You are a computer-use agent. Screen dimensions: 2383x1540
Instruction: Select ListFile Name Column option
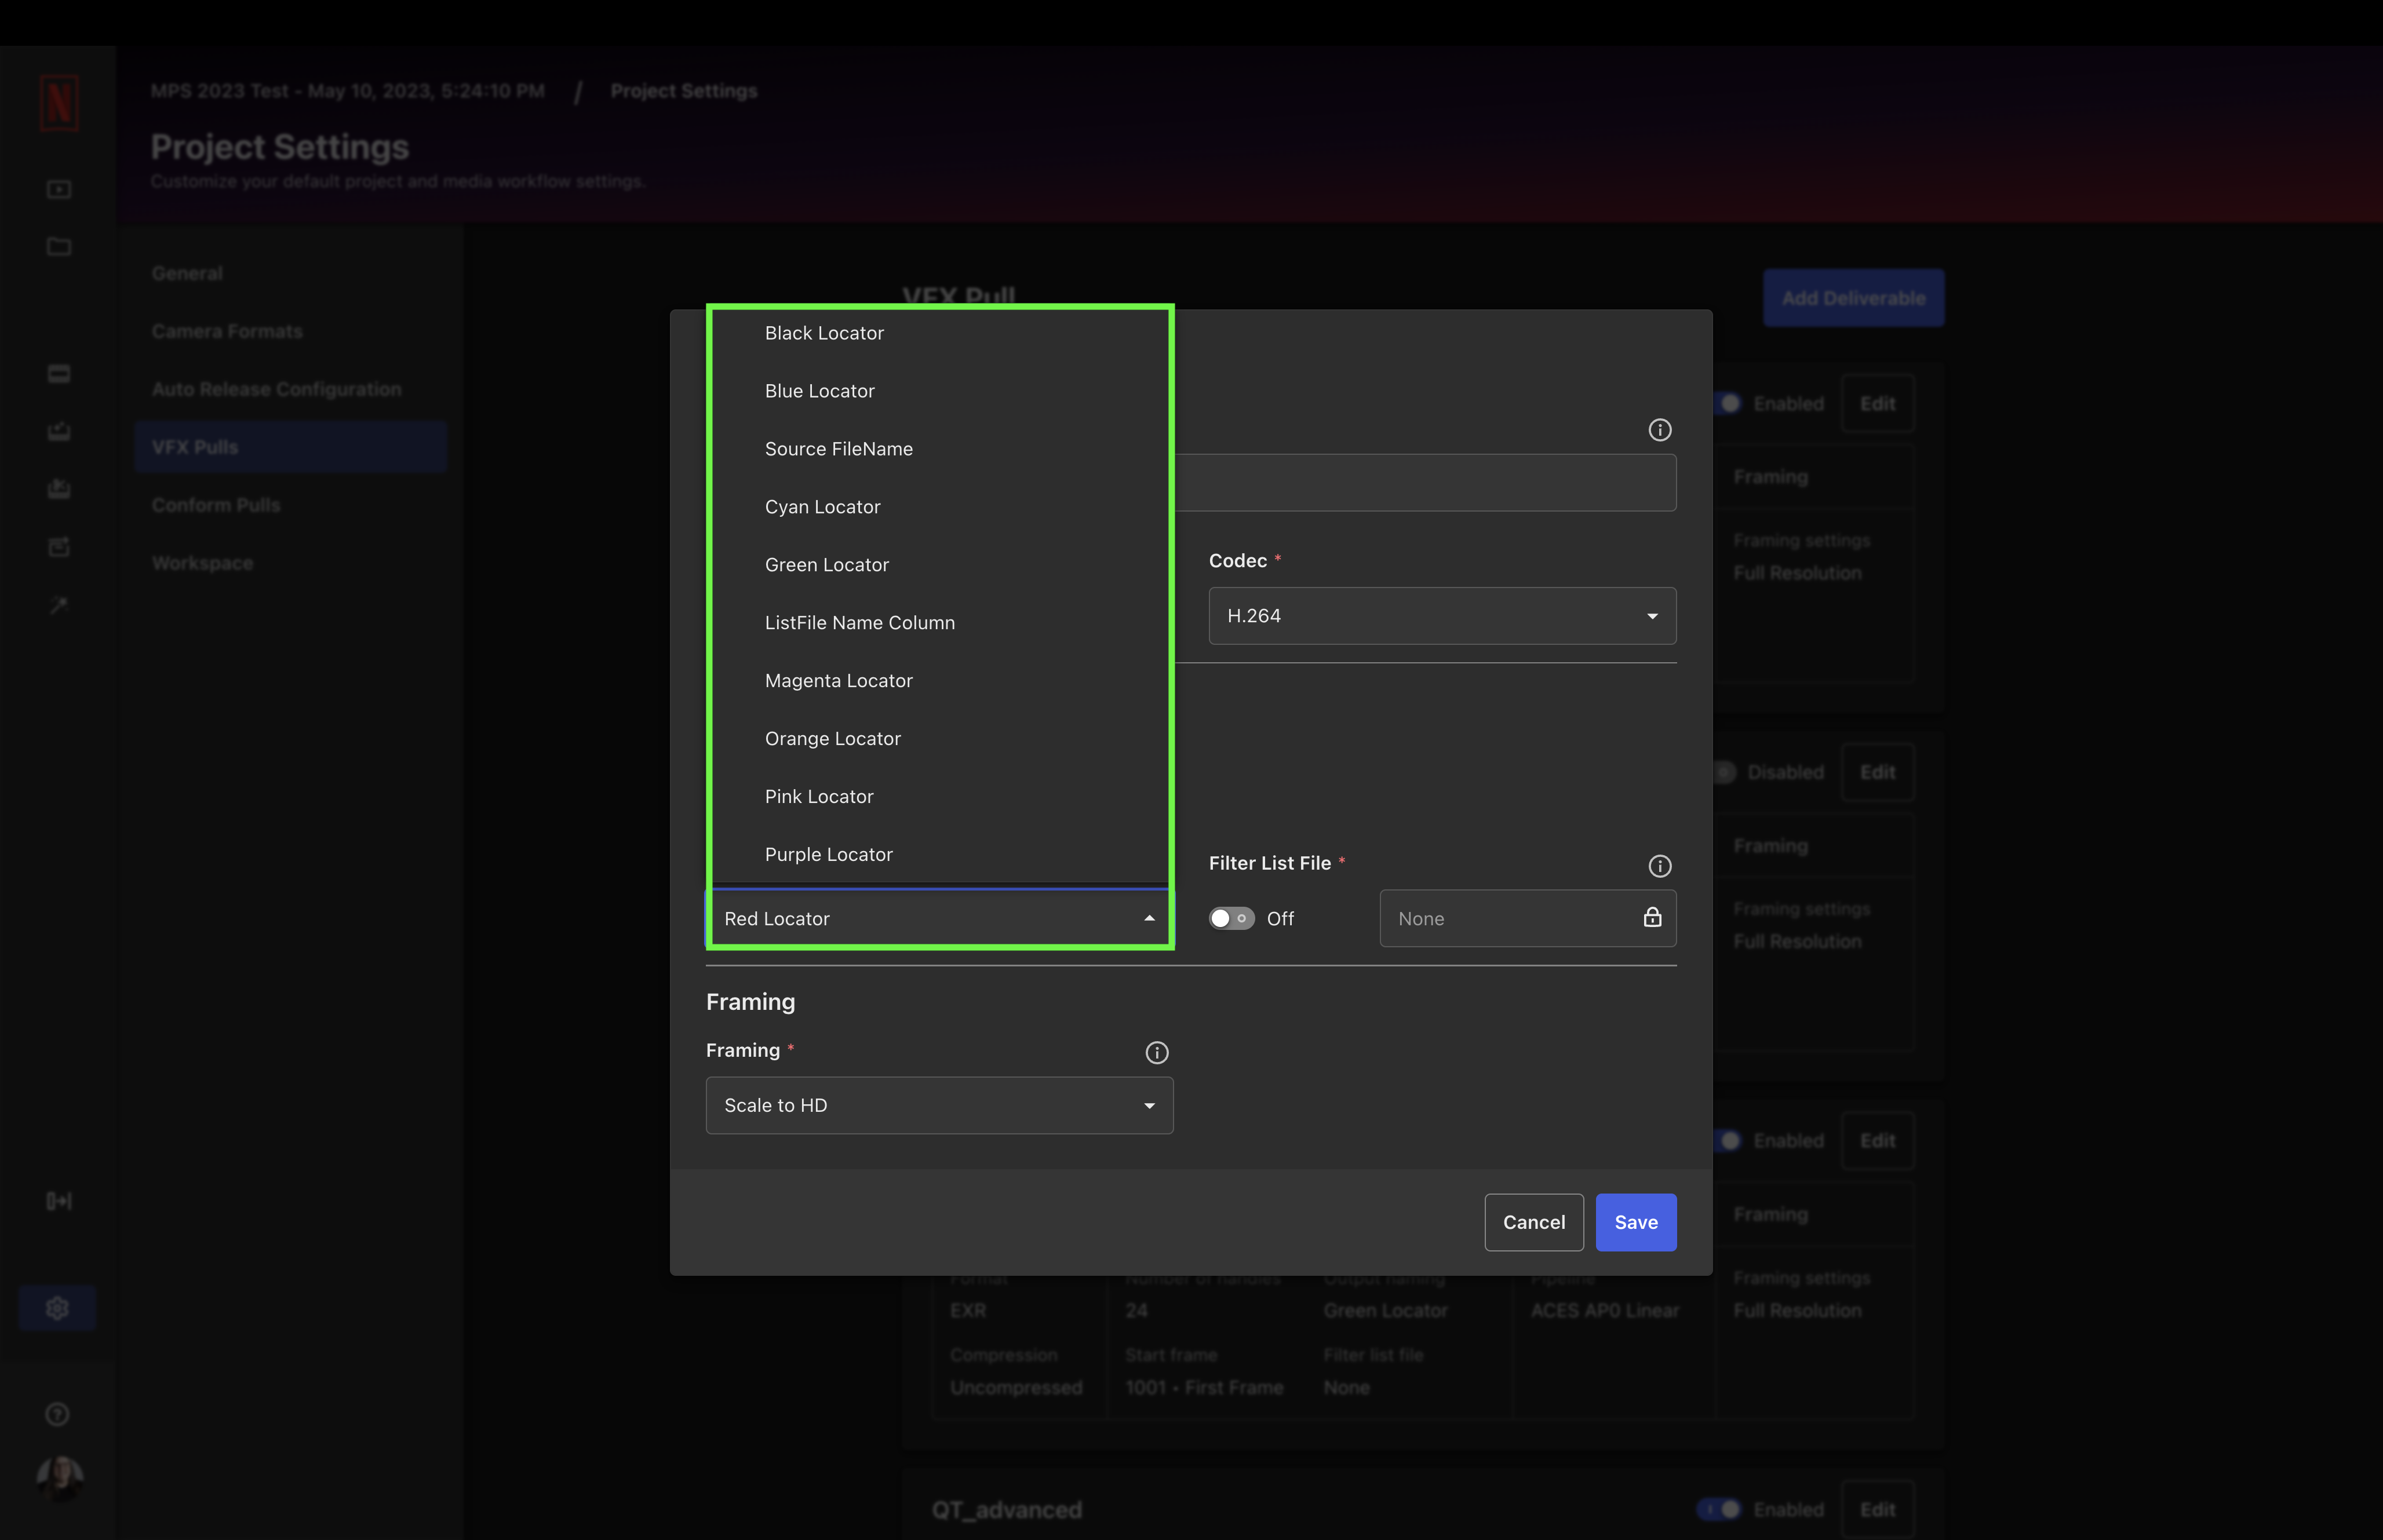[x=939, y=623]
